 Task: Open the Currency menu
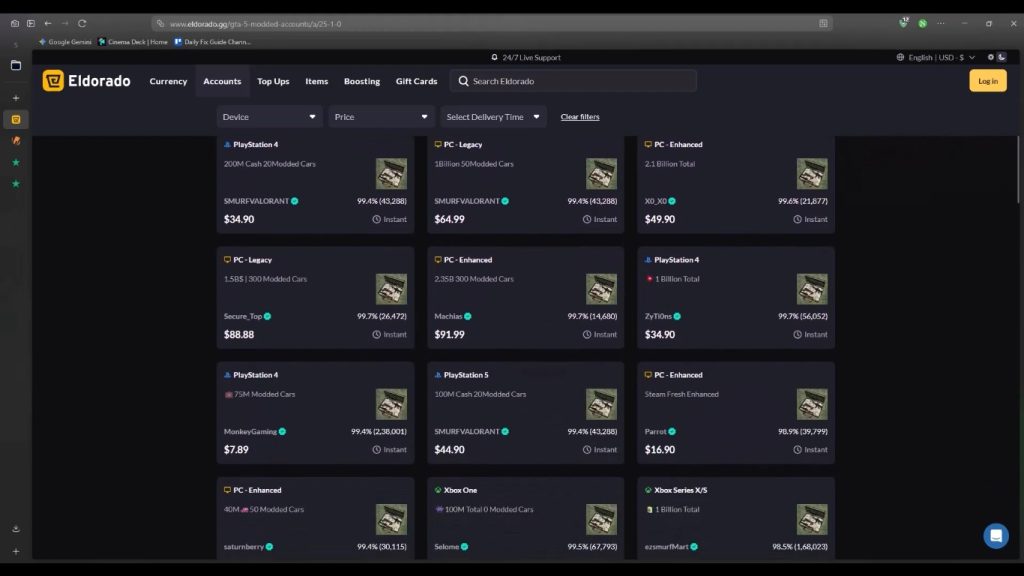[x=168, y=81]
